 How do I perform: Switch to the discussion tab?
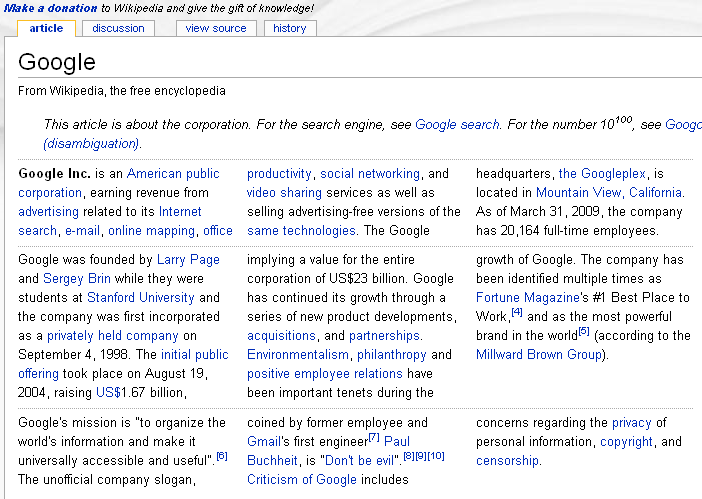tap(118, 28)
